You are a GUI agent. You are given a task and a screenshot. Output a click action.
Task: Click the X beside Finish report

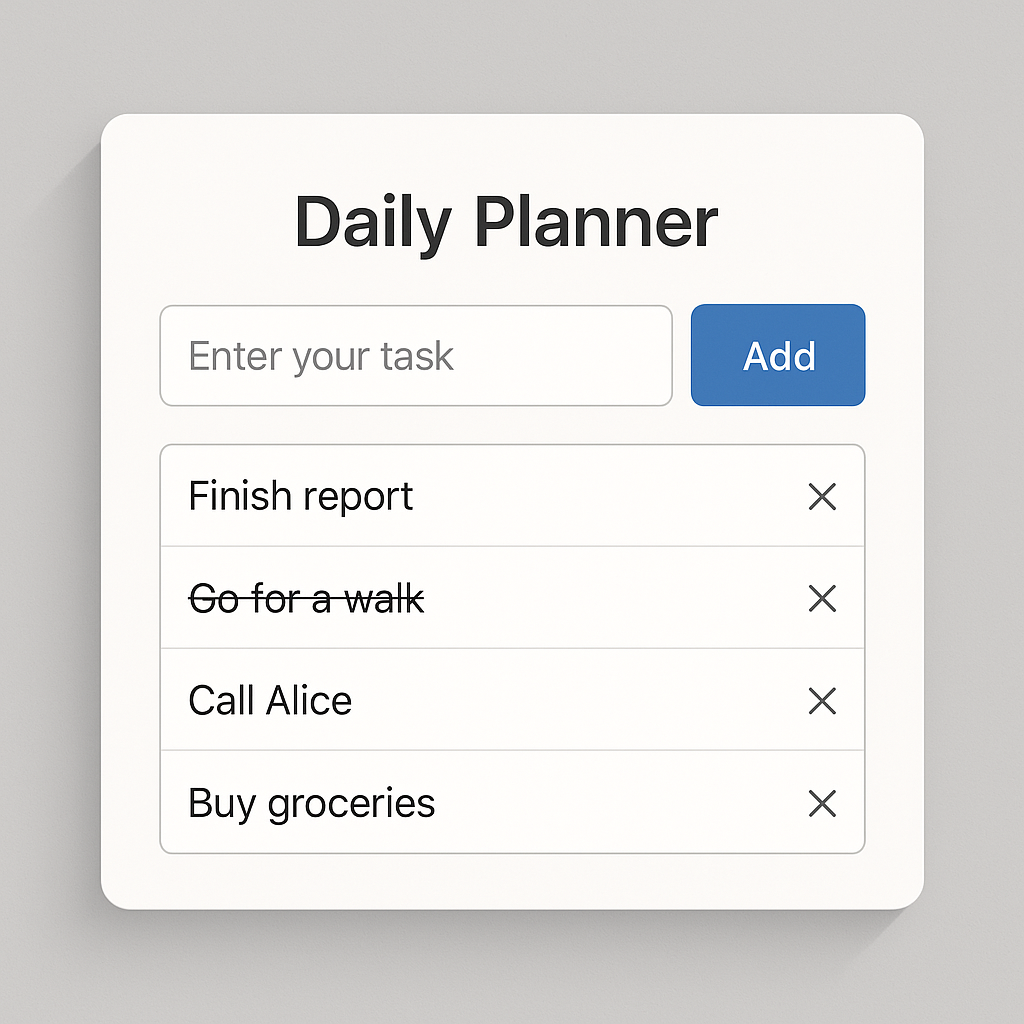[822, 496]
